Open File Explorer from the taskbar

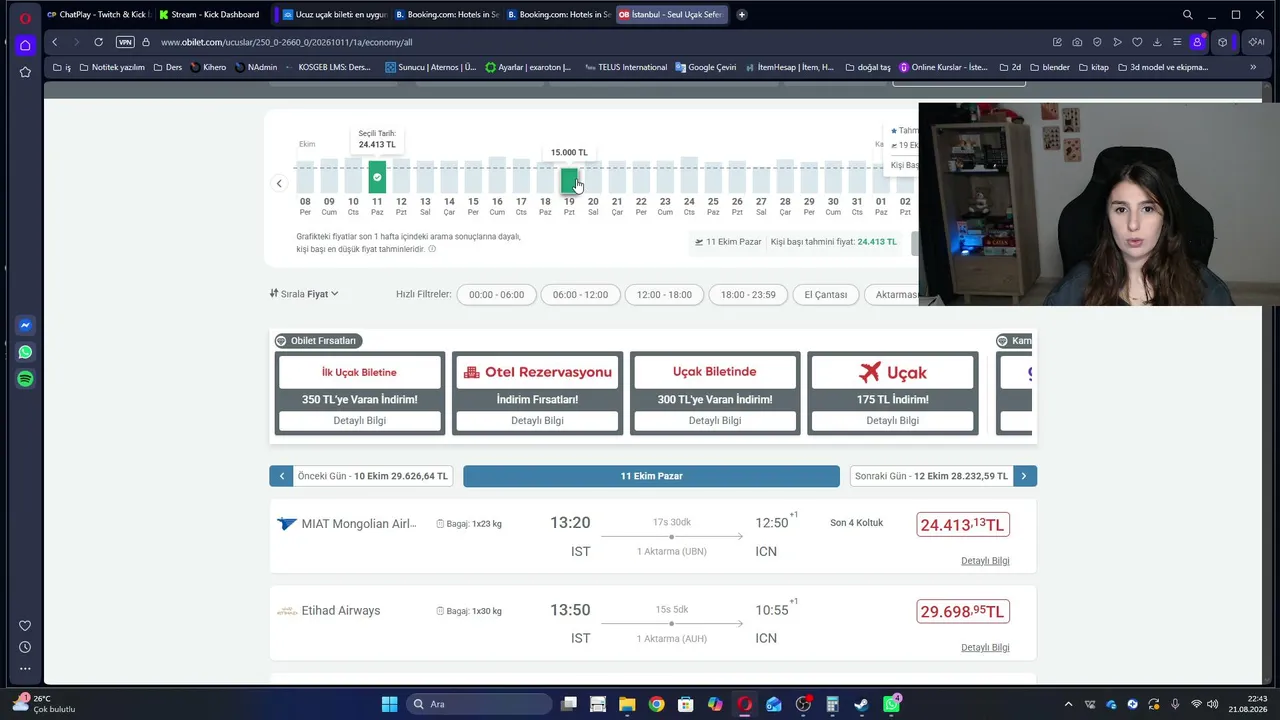[x=627, y=704]
